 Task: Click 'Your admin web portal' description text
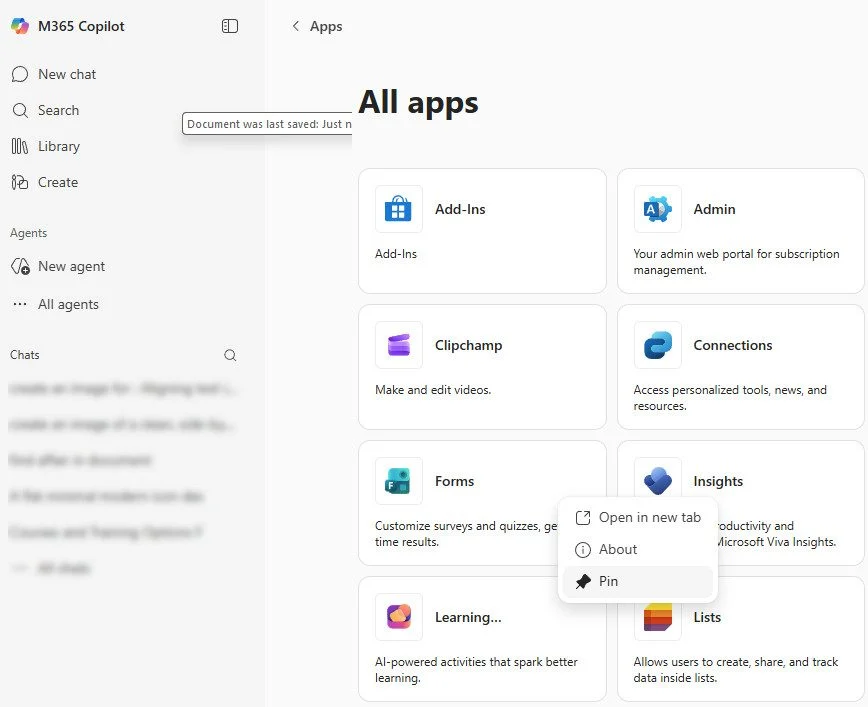click(x=736, y=262)
